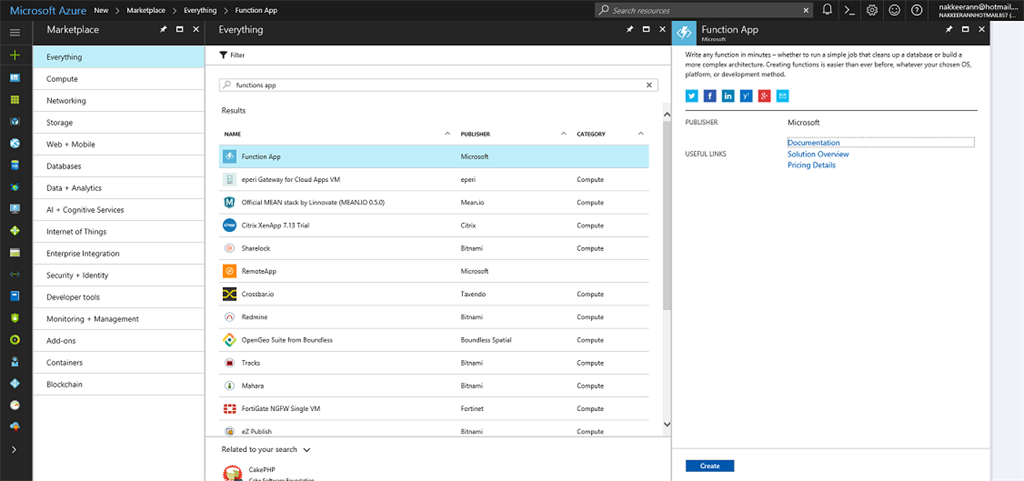
Task: Select Compute category in Marketplace
Action: click(x=62, y=79)
